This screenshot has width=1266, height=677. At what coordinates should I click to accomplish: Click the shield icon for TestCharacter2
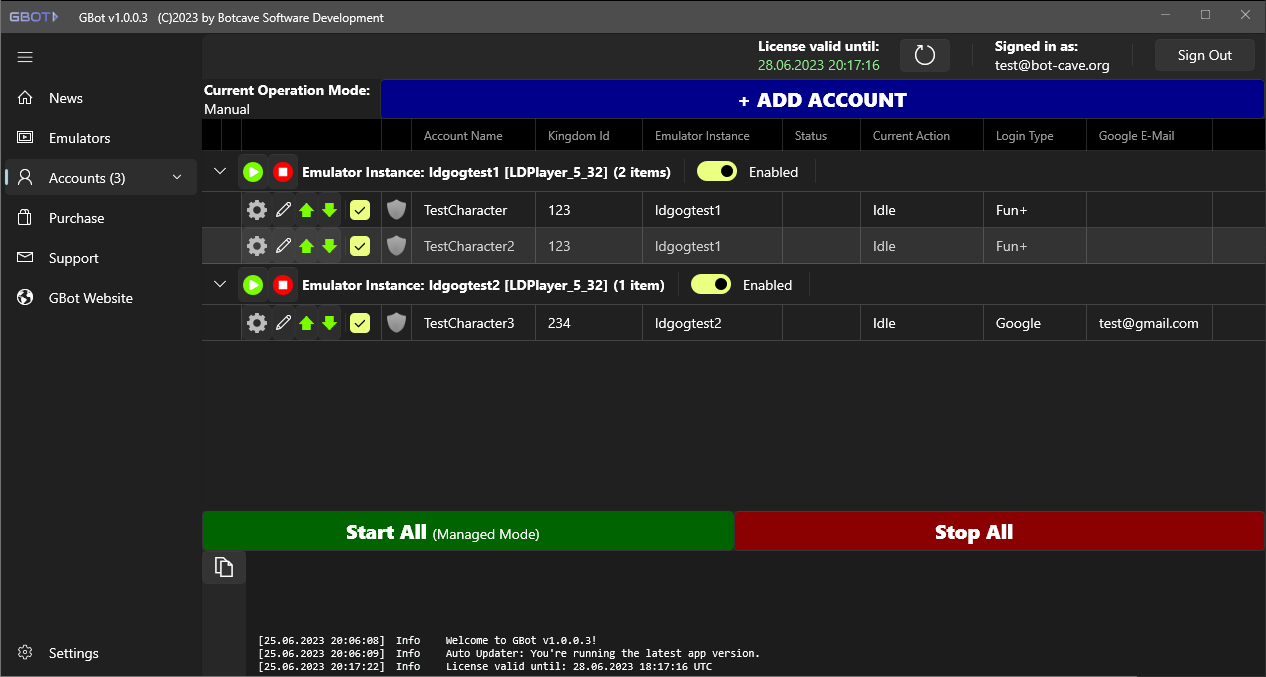(396, 245)
